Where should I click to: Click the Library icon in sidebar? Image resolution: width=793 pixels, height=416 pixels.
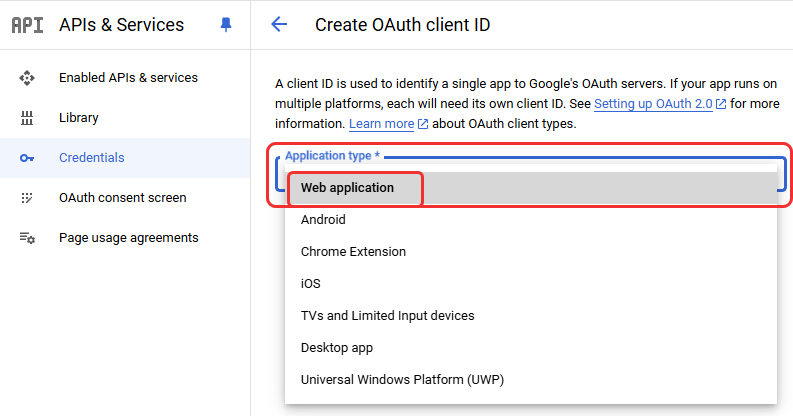pyautogui.click(x=27, y=118)
